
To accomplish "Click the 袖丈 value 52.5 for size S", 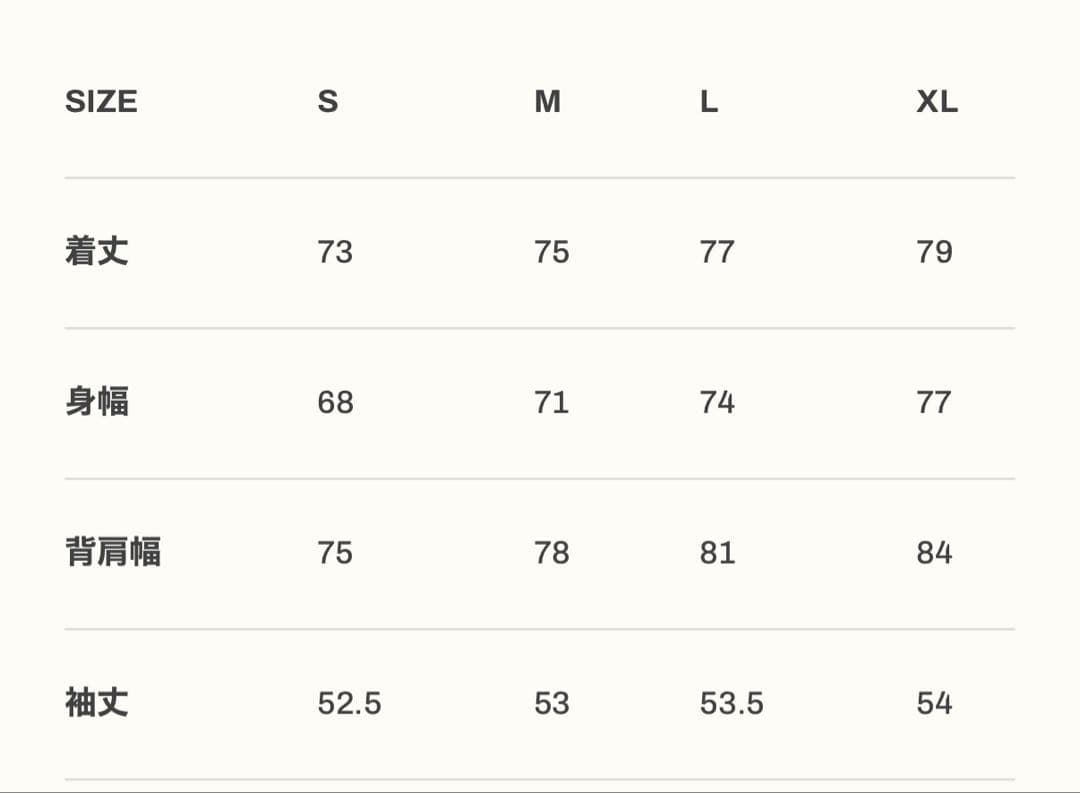I will (349, 704).
